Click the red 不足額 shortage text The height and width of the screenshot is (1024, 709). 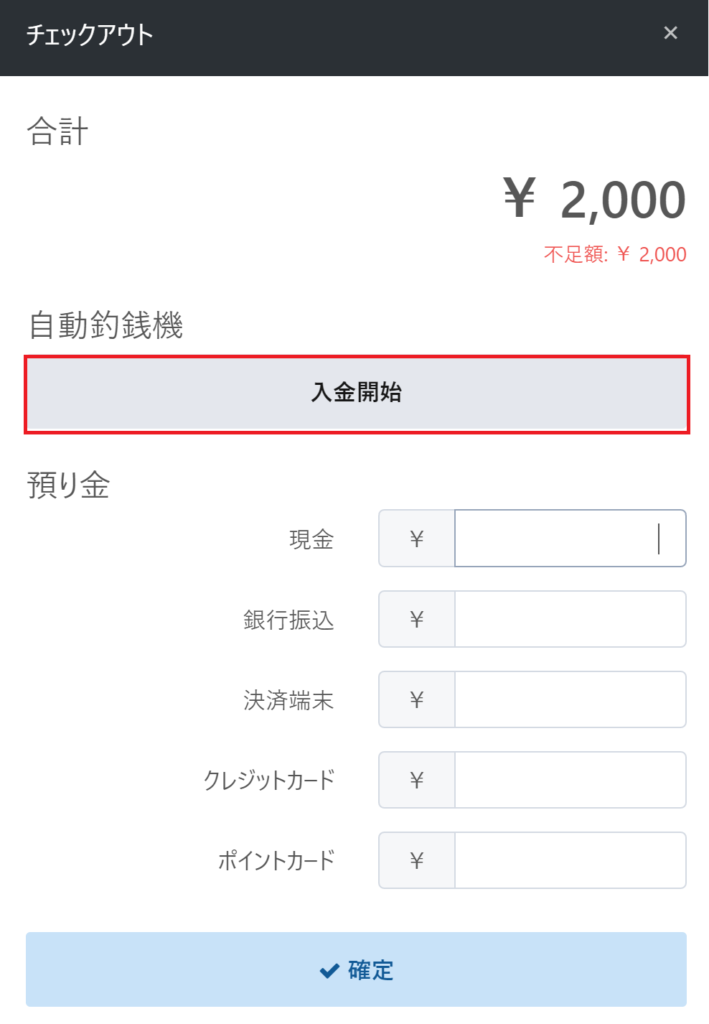[615, 254]
